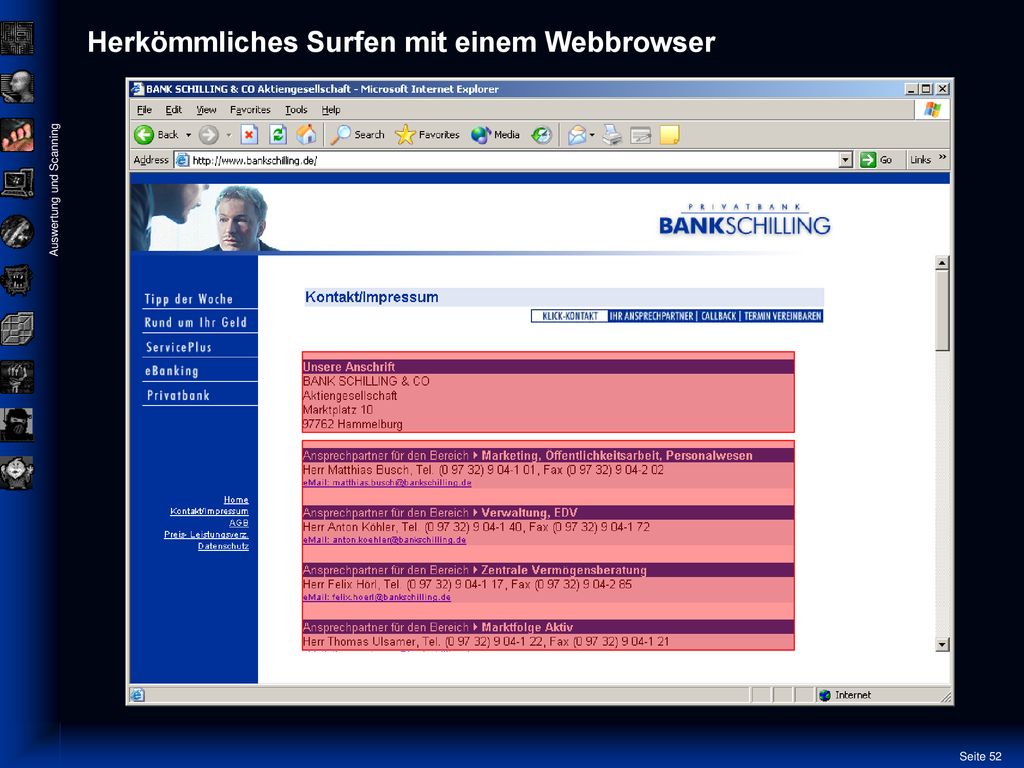1024x768 pixels.
Task: Open the Media bar button
Action: pos(495,135)
